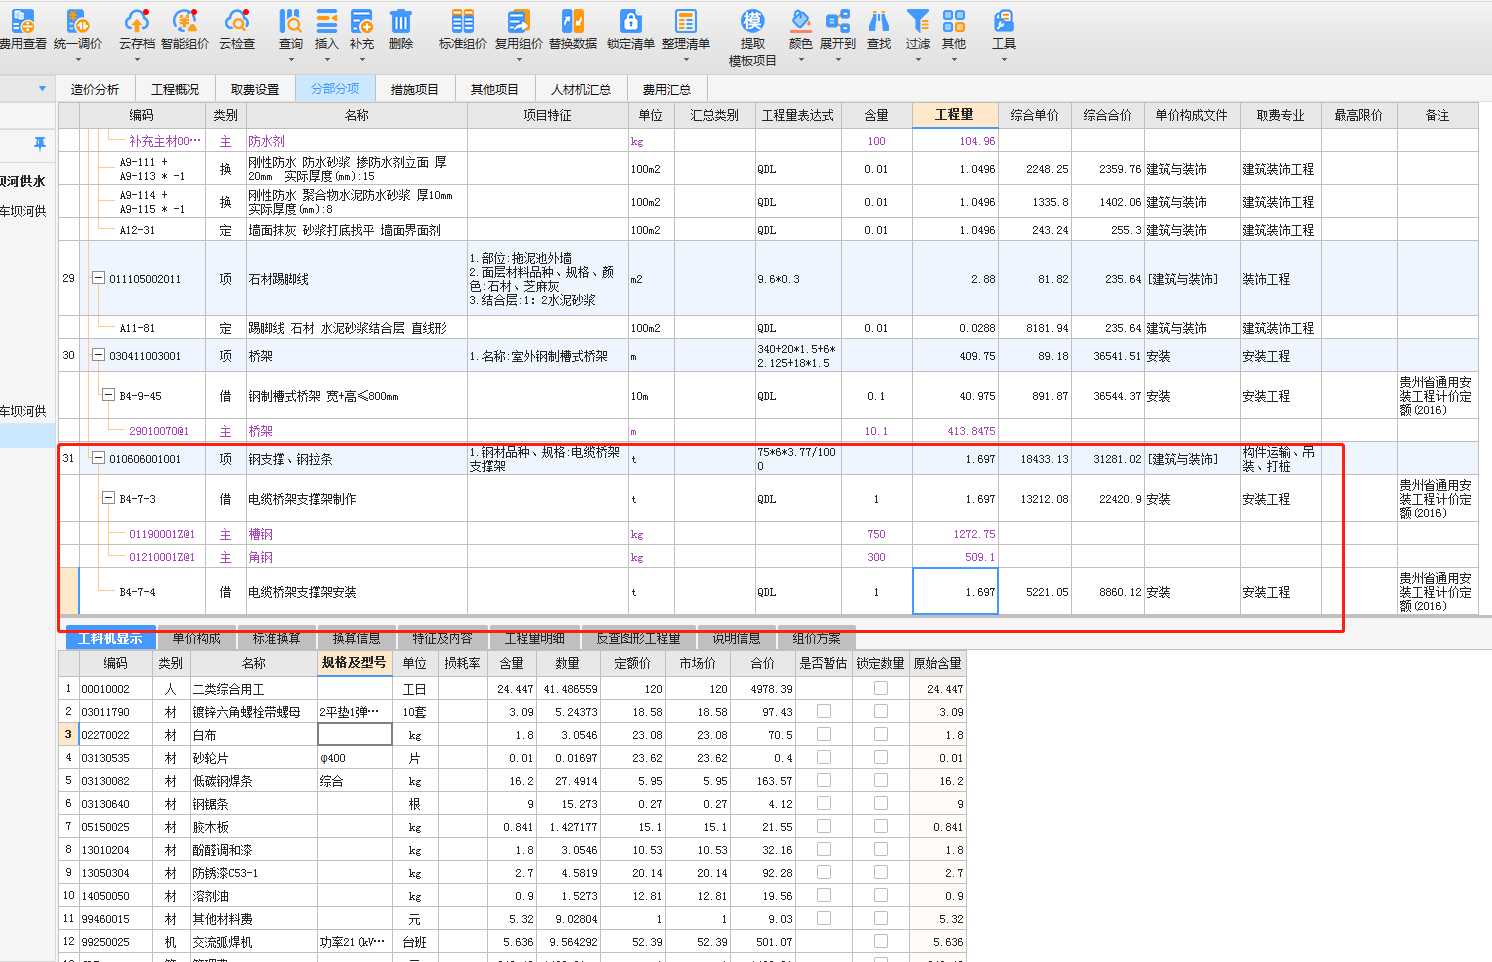Open the 工程量明细 bottom tab
This screenshot has height=962, width=1492.
pyautogui.click(x=535, y=638)
